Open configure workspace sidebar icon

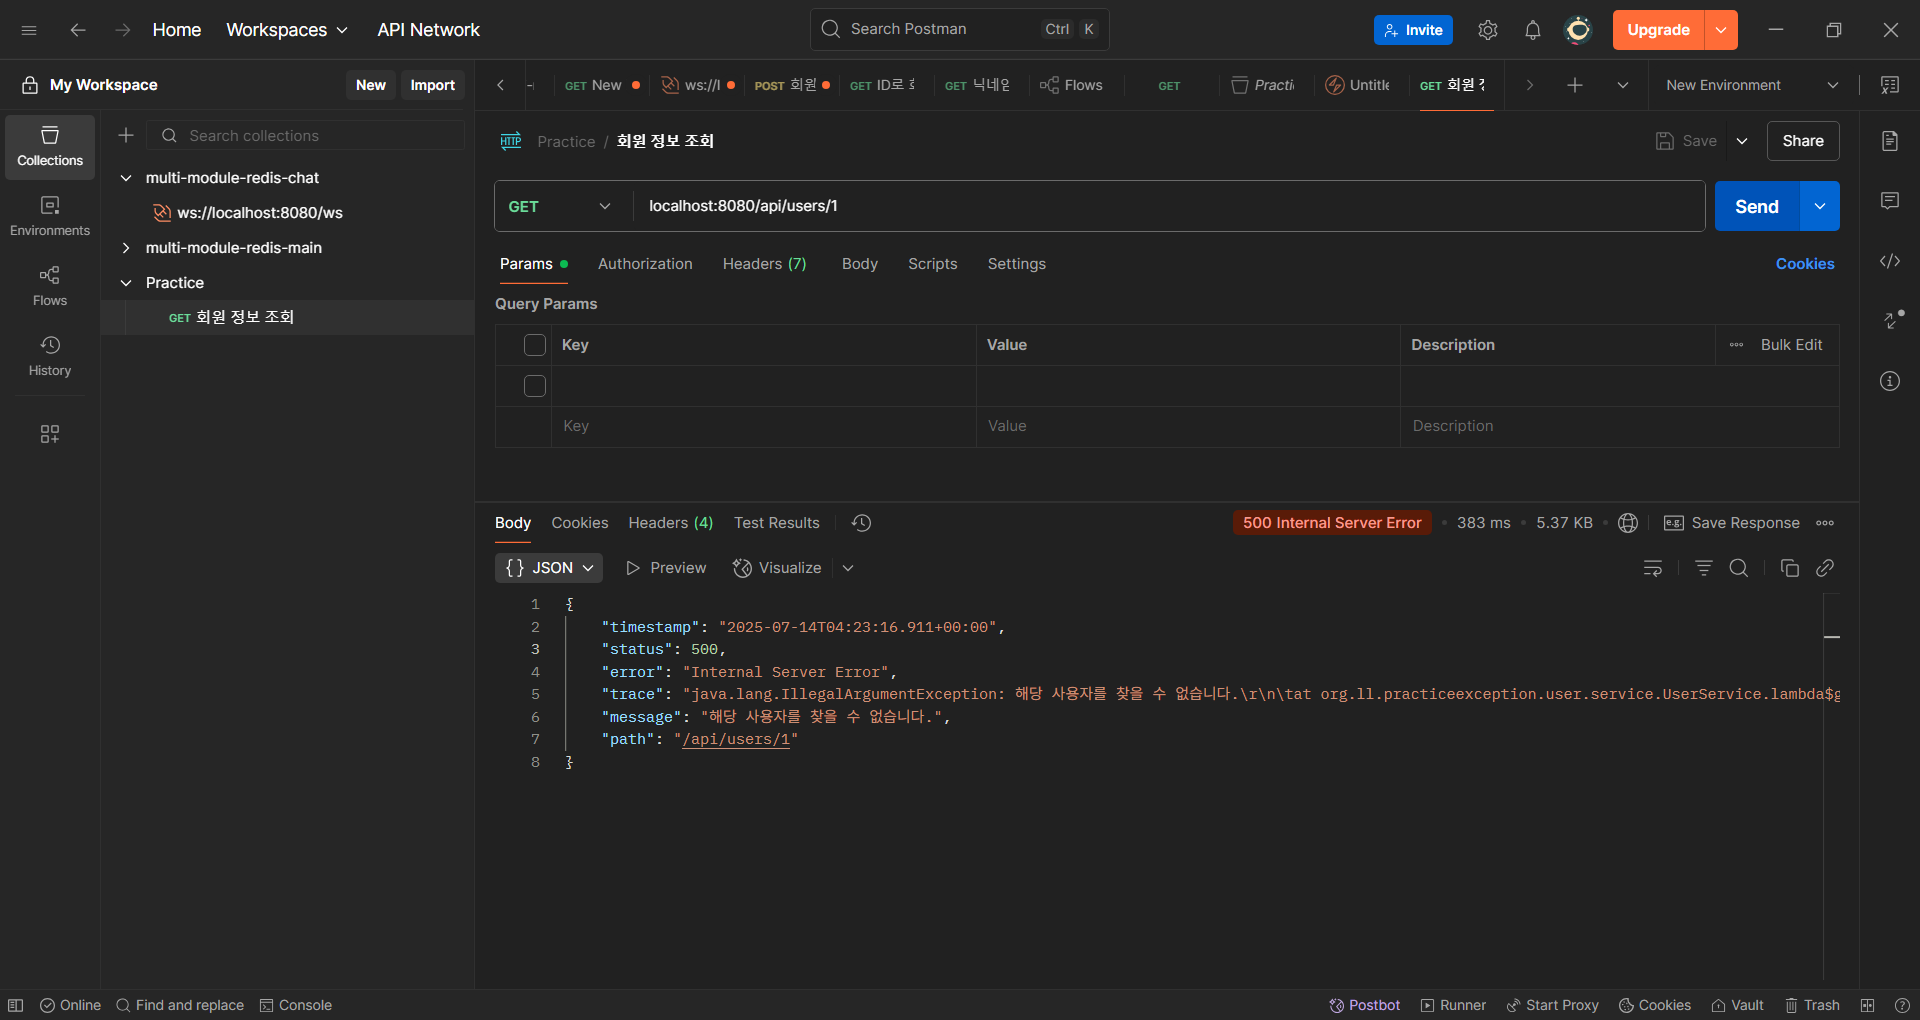(x=50, y=433)
